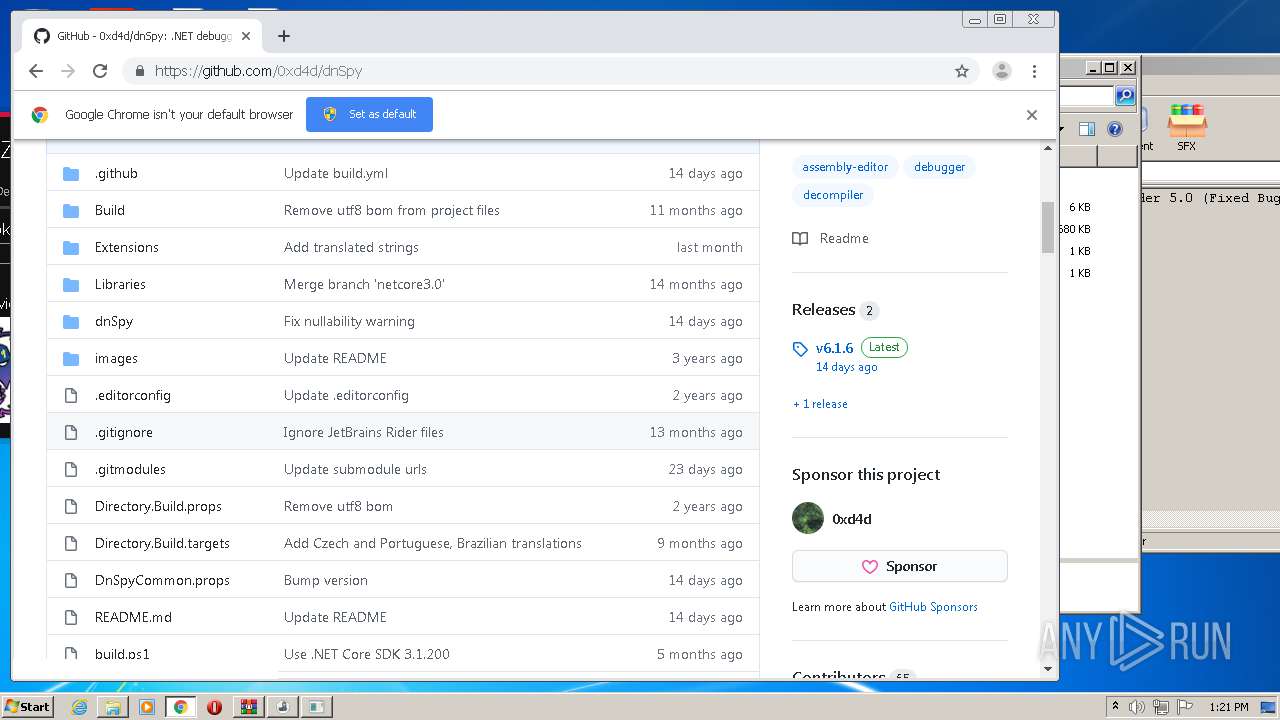Open the v6.1.6 latest release
Image resolution: width=1280 pixels, height=720 pixels.
click(834, 348)
